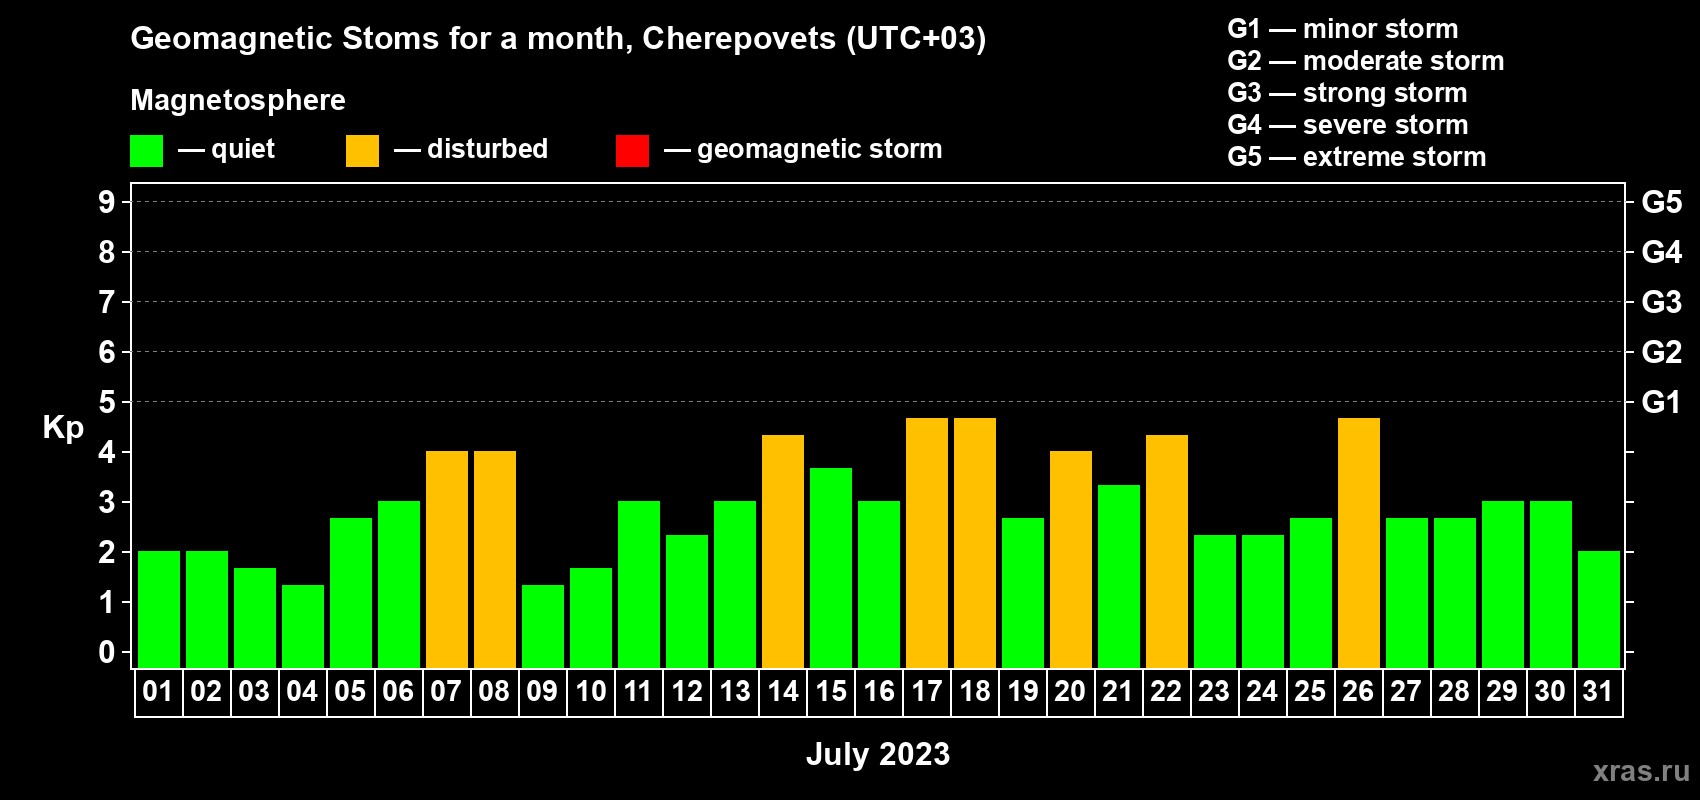Select the orange bar for July 08
The width and height of the screenshot is (1700, 800).
(495, 559)
